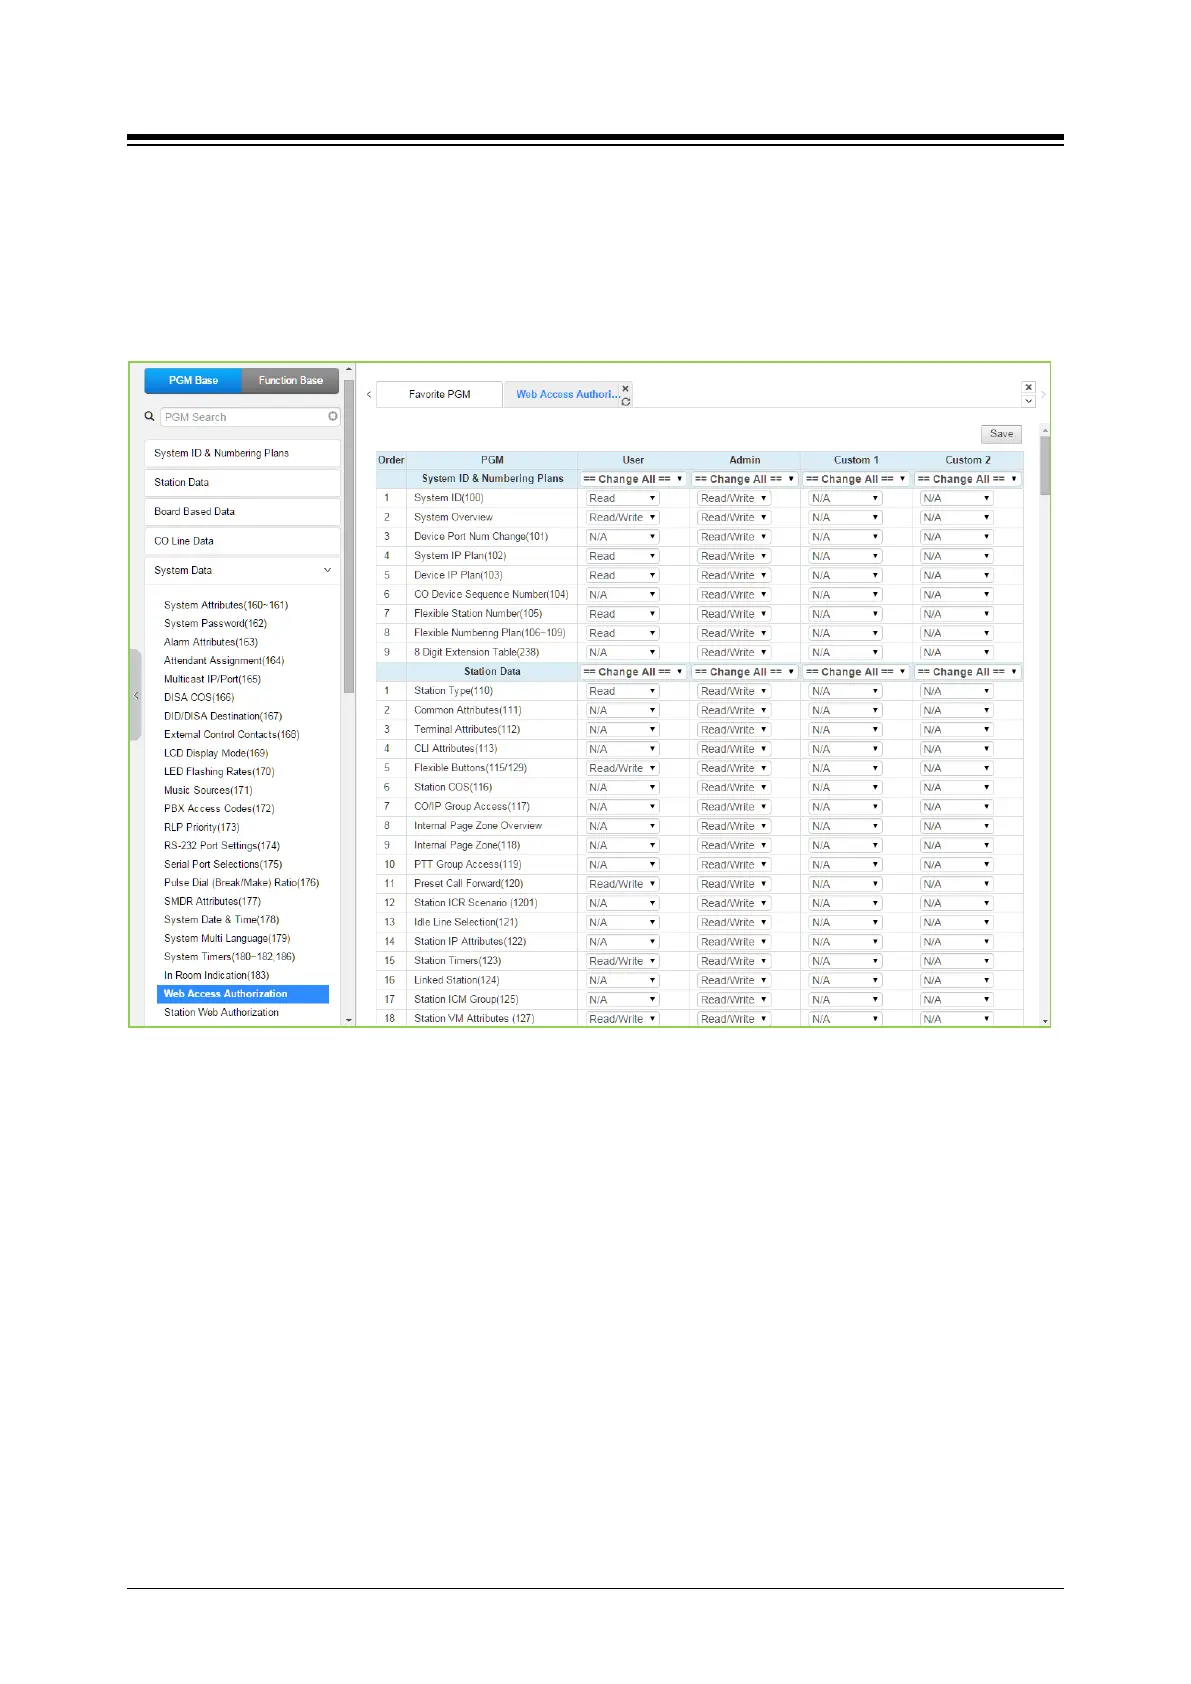Refresh the Web Access Authorization tab

[x=626, y=401]
